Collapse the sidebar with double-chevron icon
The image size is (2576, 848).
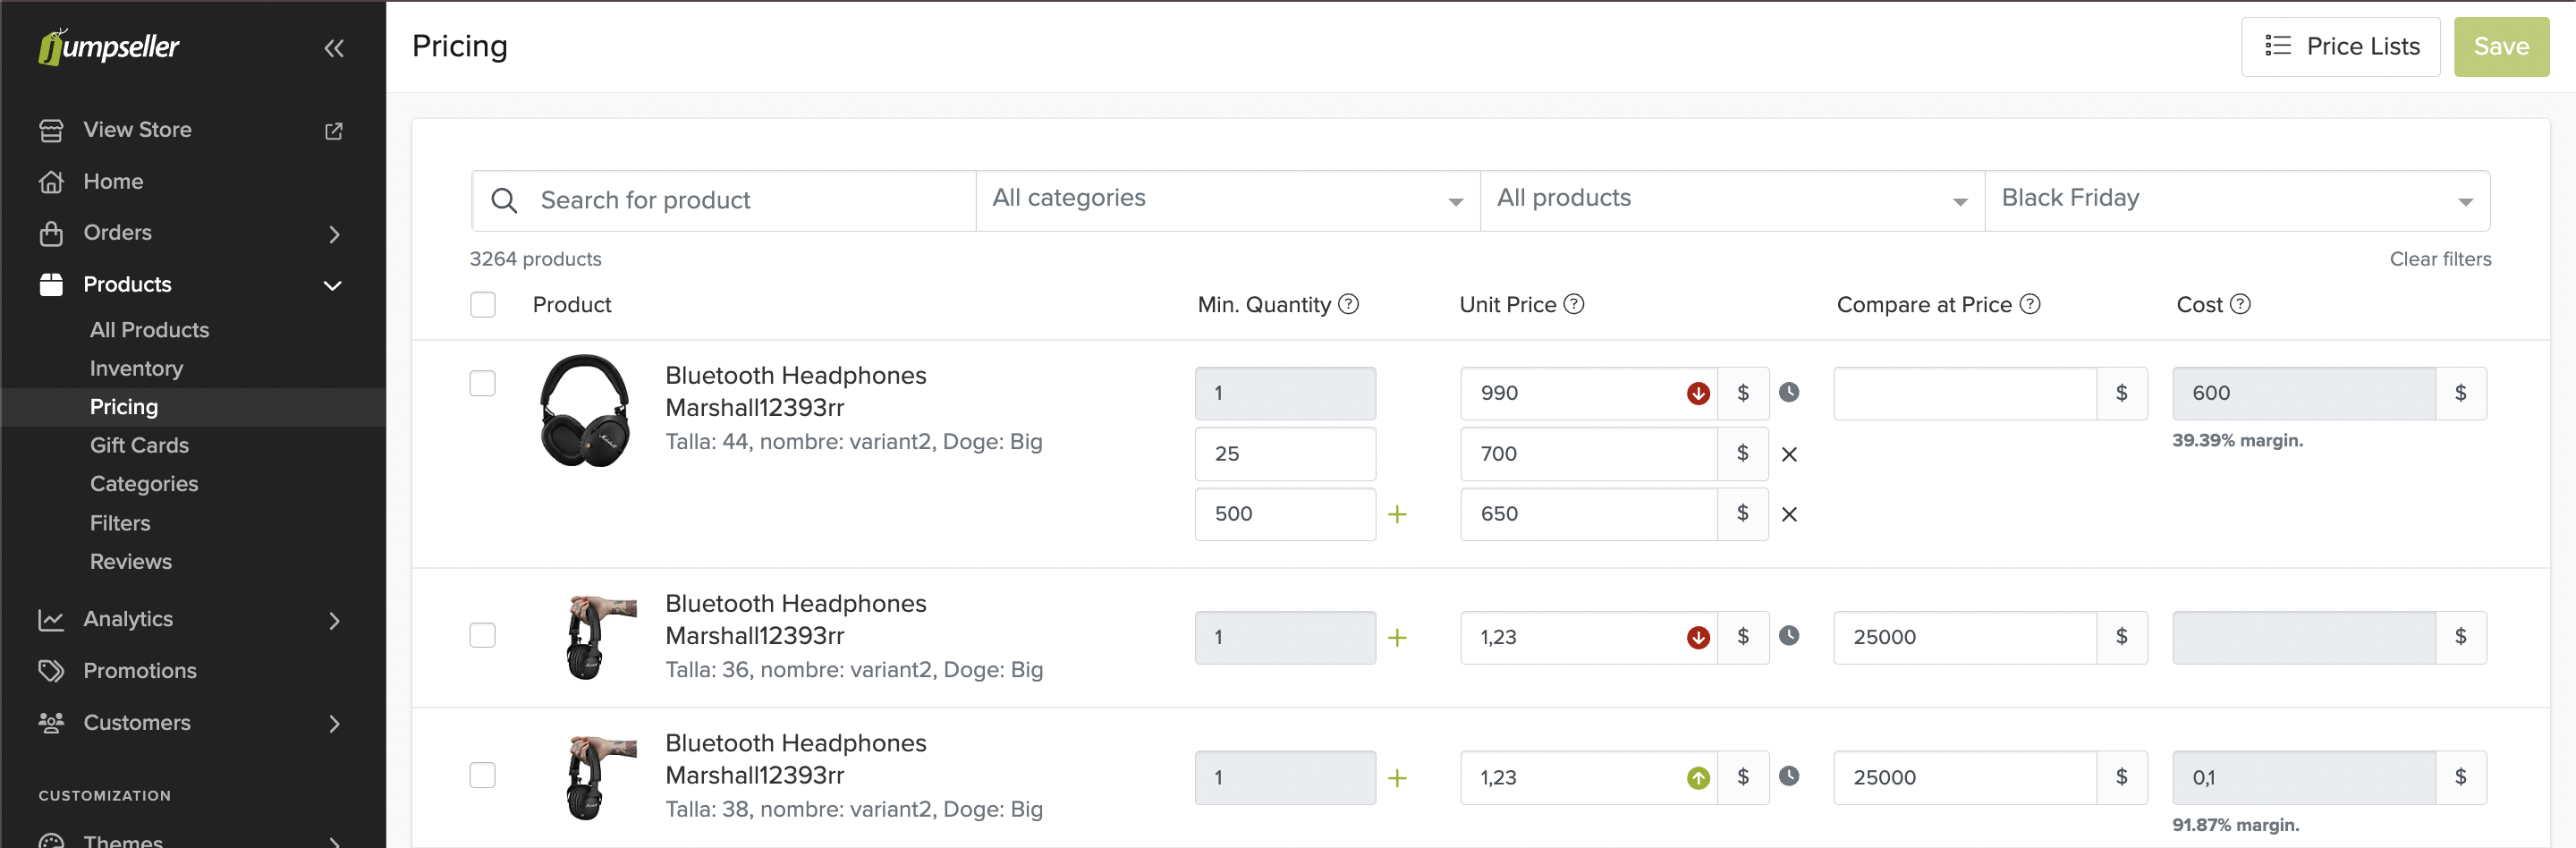pos(334,48)
